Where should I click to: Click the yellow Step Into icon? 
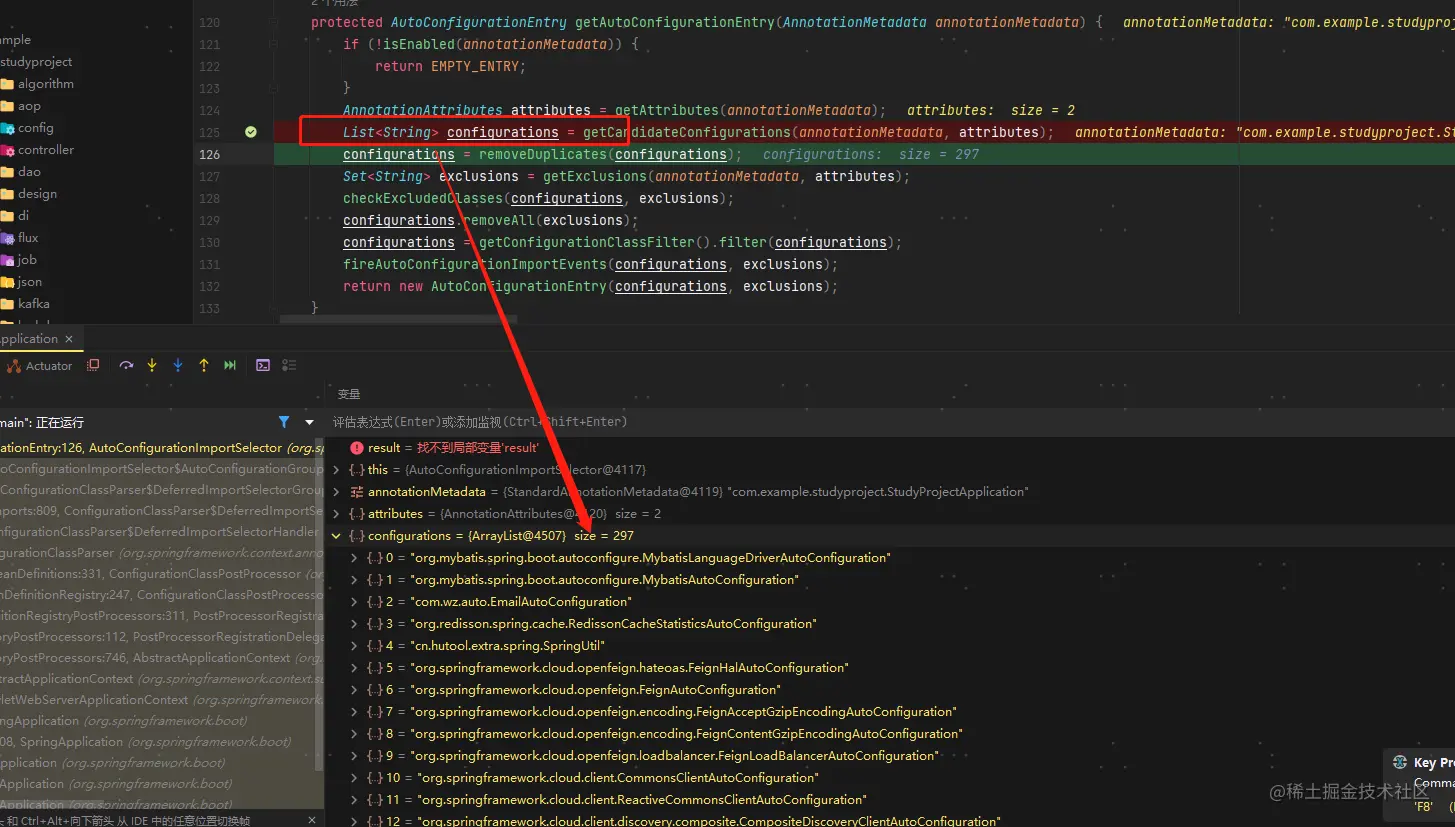pos(152,366)
